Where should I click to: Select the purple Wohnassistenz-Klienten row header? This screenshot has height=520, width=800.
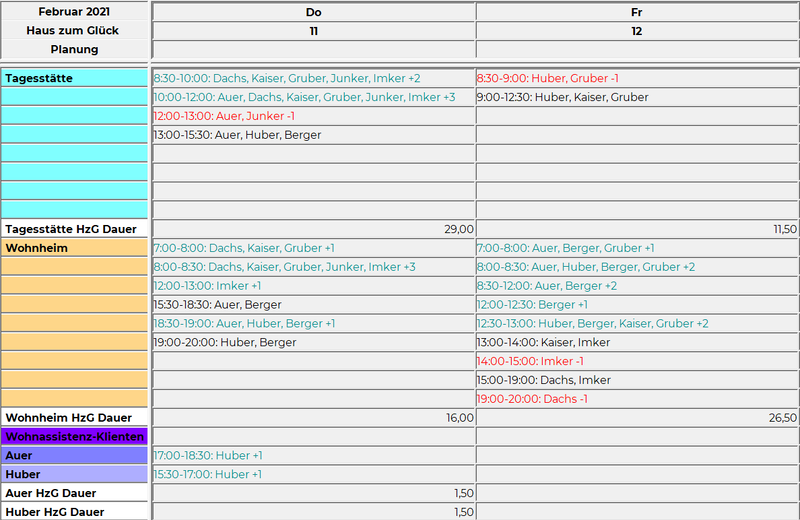click(x=75, y=437)
